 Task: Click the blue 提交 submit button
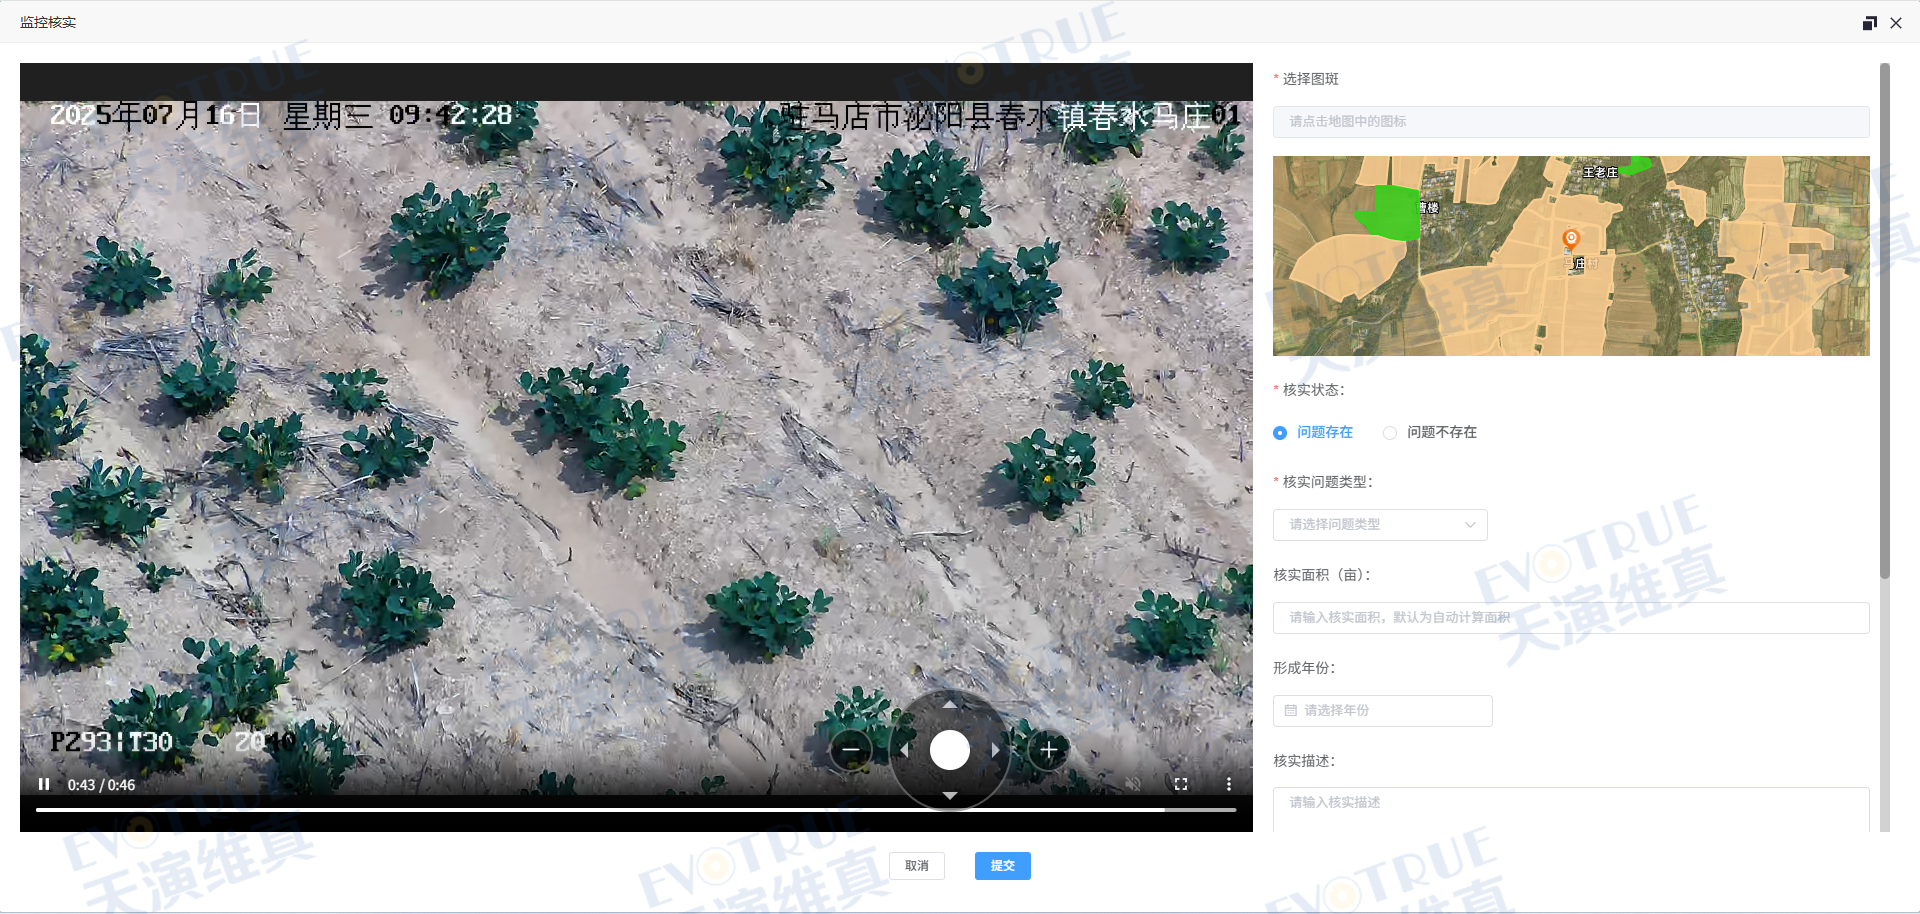[x=1002, y=866]
